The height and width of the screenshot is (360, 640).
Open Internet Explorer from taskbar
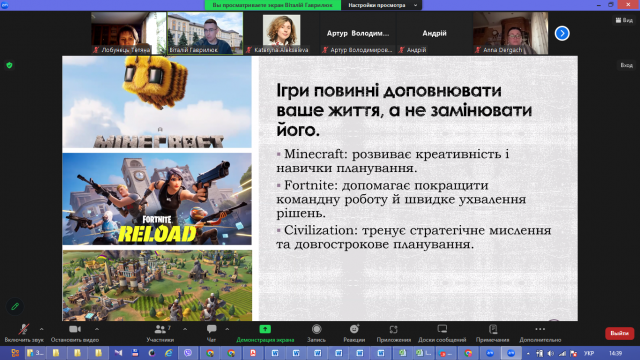[x=168, y=353]
